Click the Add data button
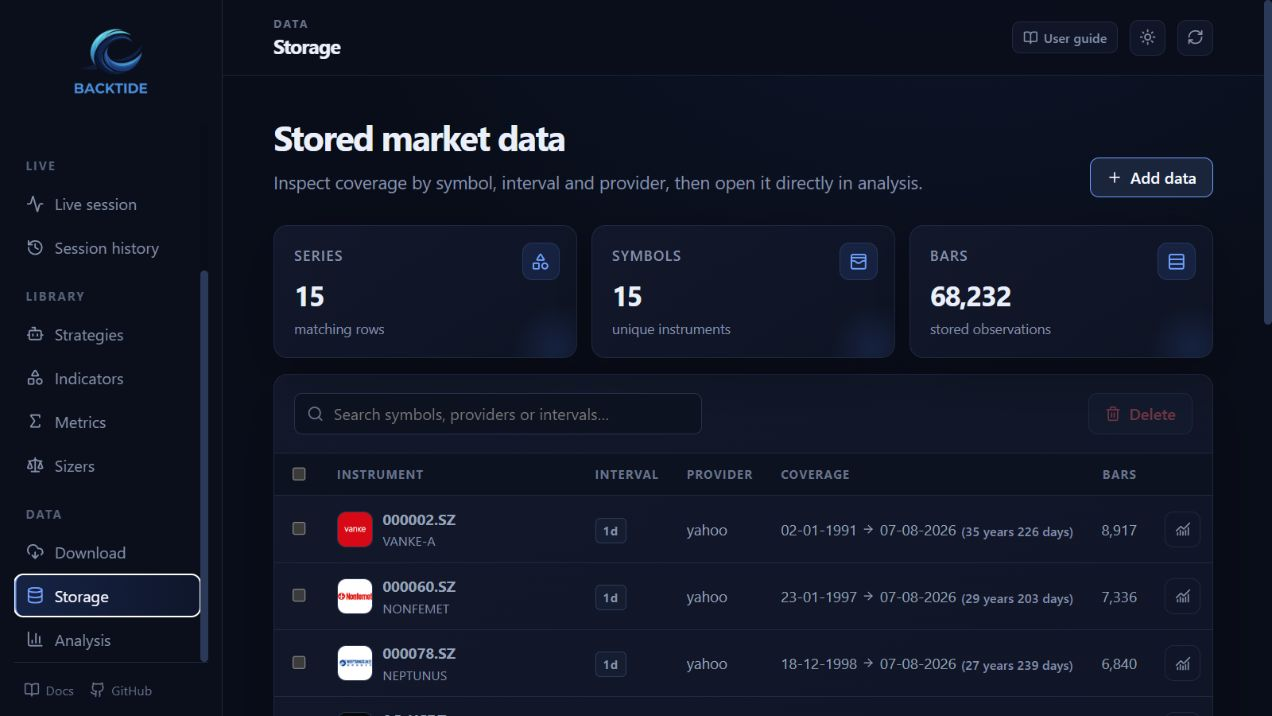Image resolution: width=1272 pixels, height=716 pixels. pos(1151,177)
